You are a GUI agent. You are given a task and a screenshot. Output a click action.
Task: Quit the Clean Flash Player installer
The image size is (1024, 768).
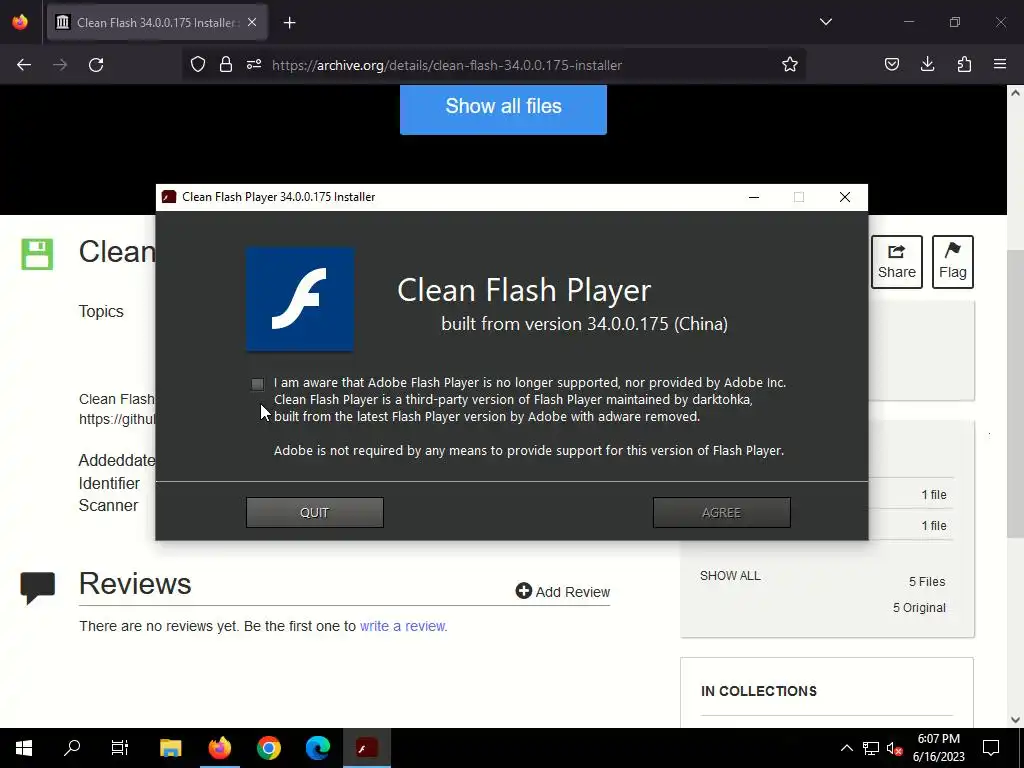[x=315, y=513]
